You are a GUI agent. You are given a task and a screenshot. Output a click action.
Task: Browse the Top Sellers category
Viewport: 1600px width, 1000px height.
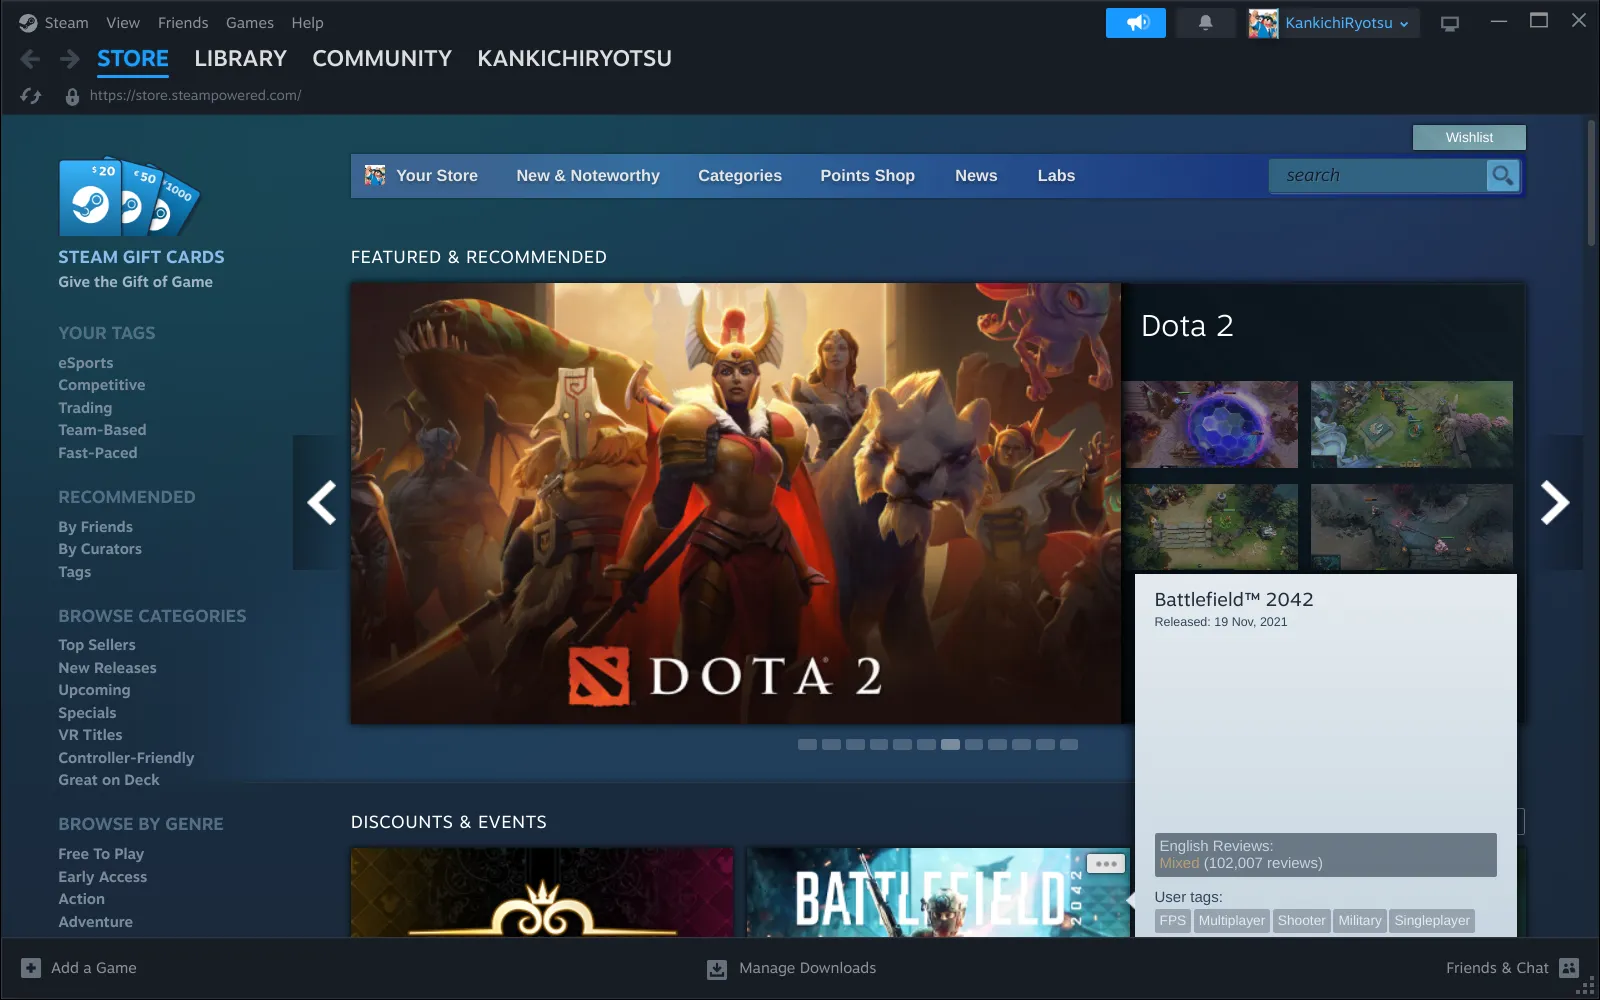coord(97,645)
